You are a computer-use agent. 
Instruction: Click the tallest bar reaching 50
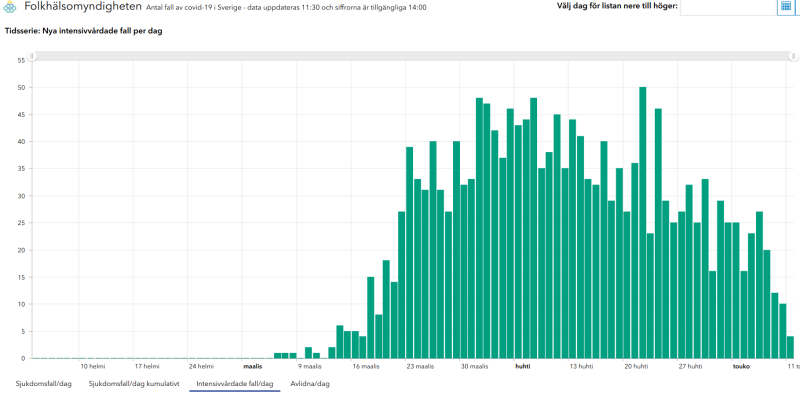point(643,223)
